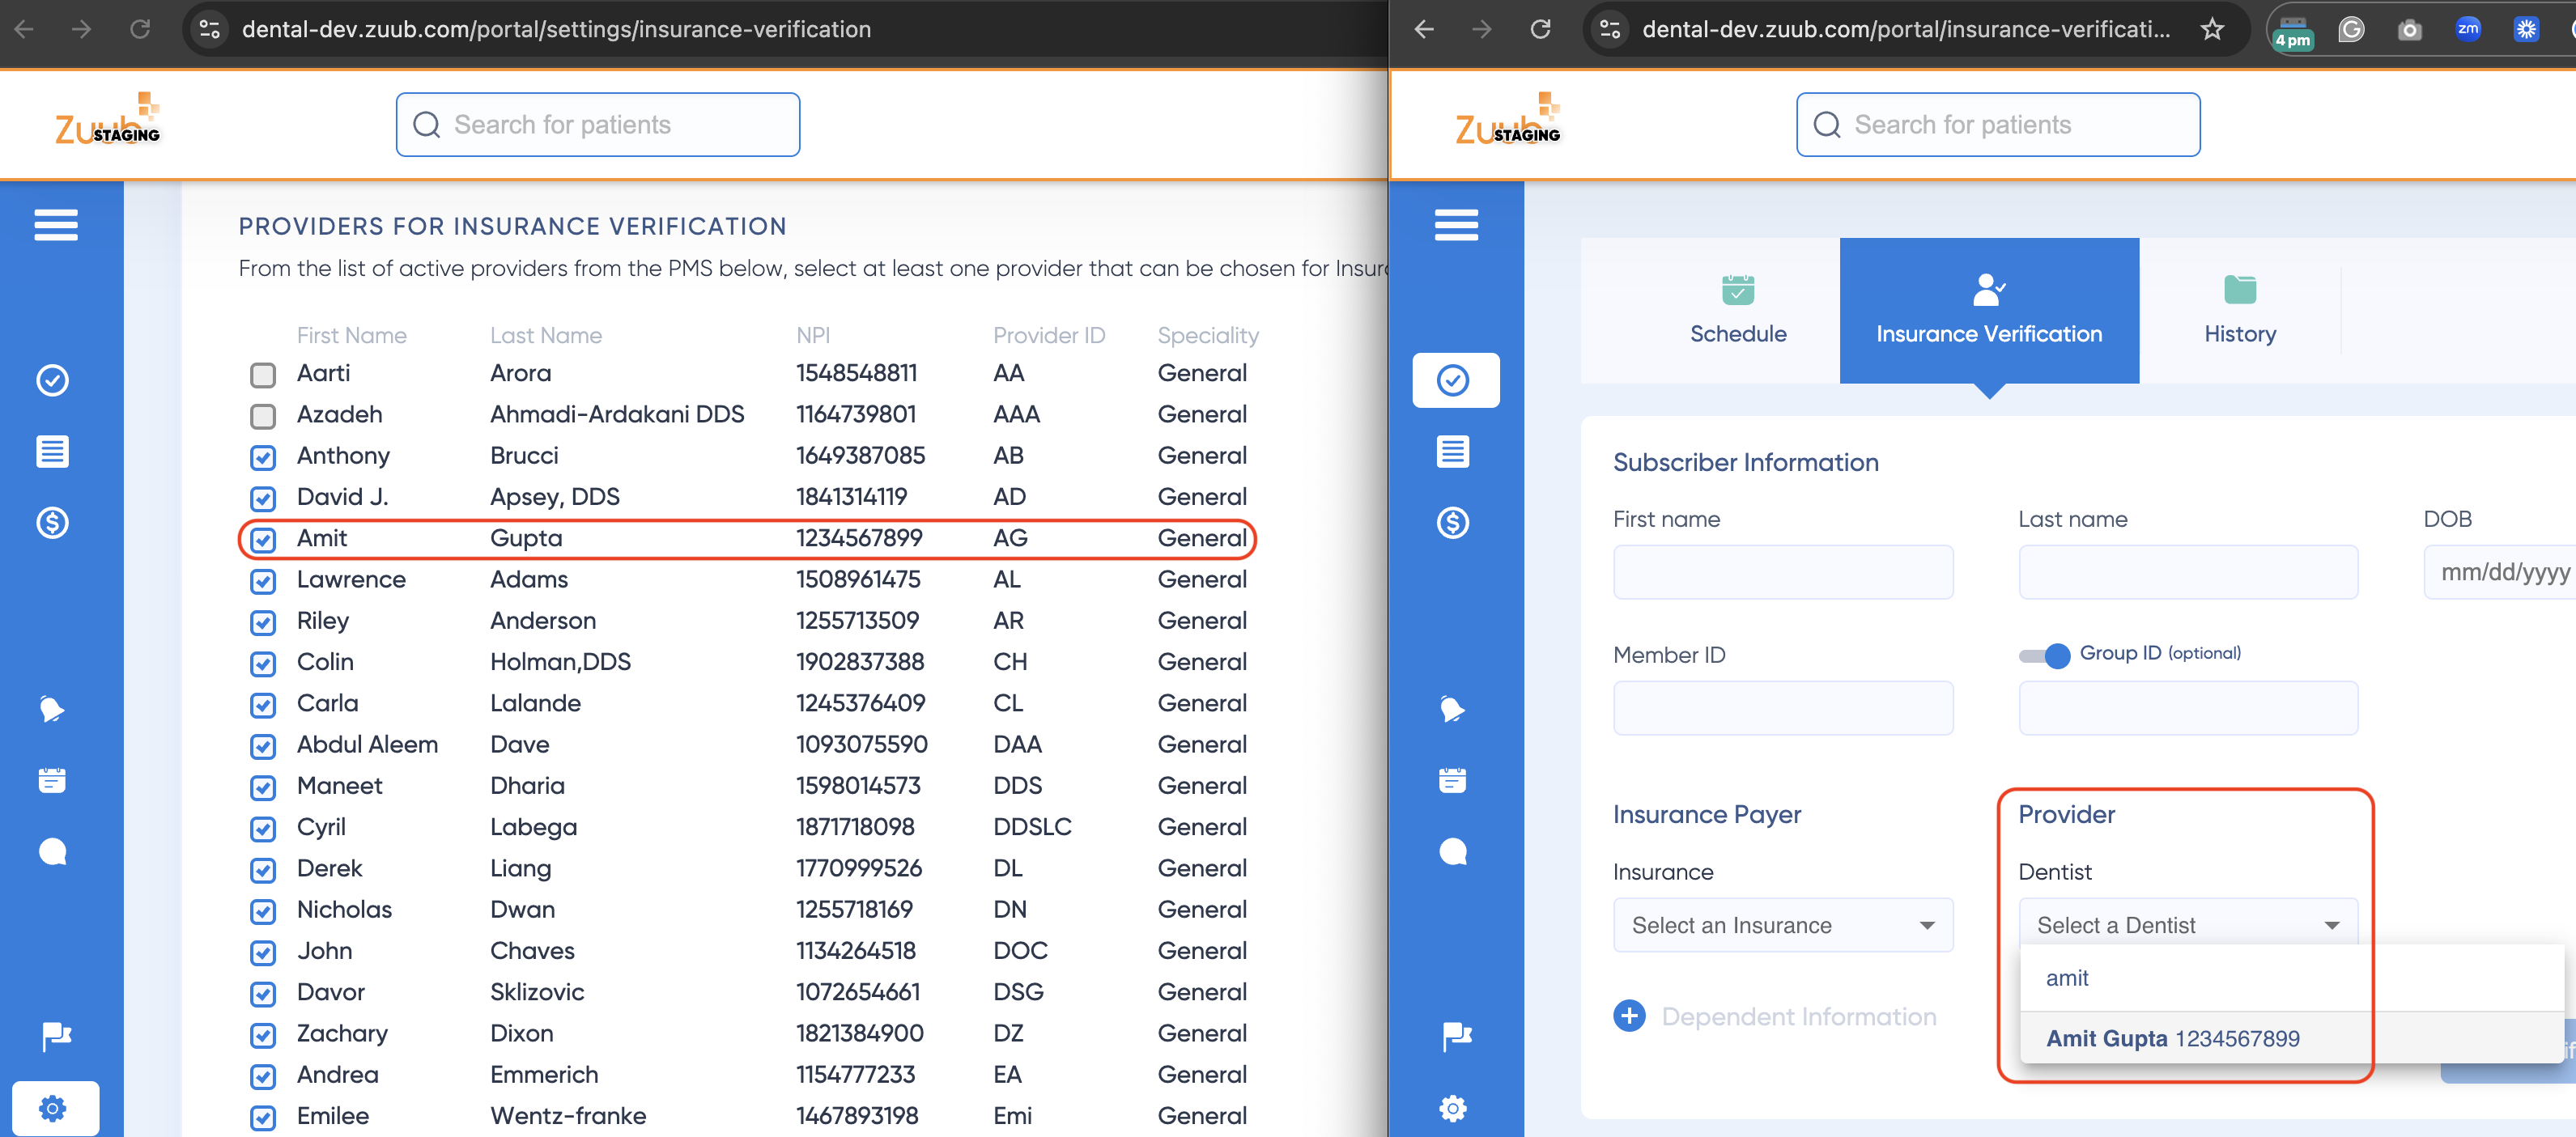Click the flag icon in left sidebar
Viewport: 2576px width, 1137px height.
pos(55,1036)
